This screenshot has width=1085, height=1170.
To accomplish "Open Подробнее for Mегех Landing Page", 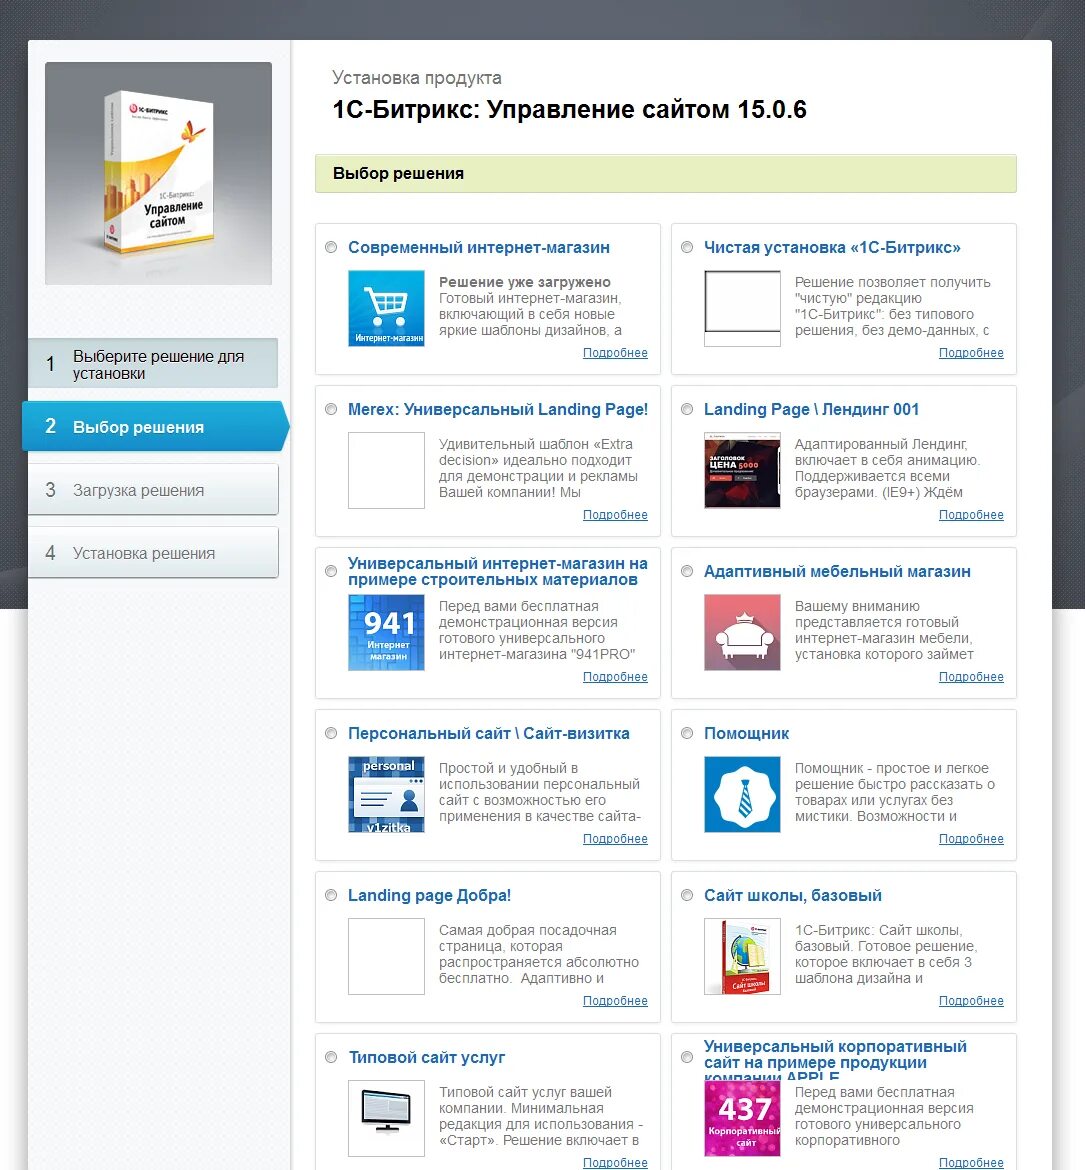I will pos(615,515).
